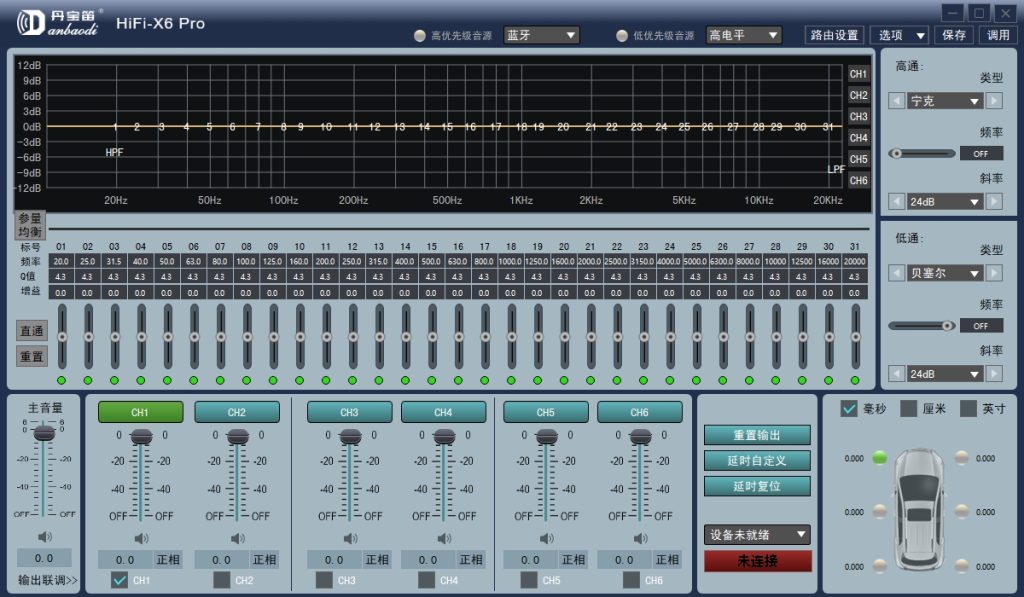Image resolution: width=1024 pixels, height=597 pixels.
Task: Click next arrow for 低通 斜率
Action: 994,374
